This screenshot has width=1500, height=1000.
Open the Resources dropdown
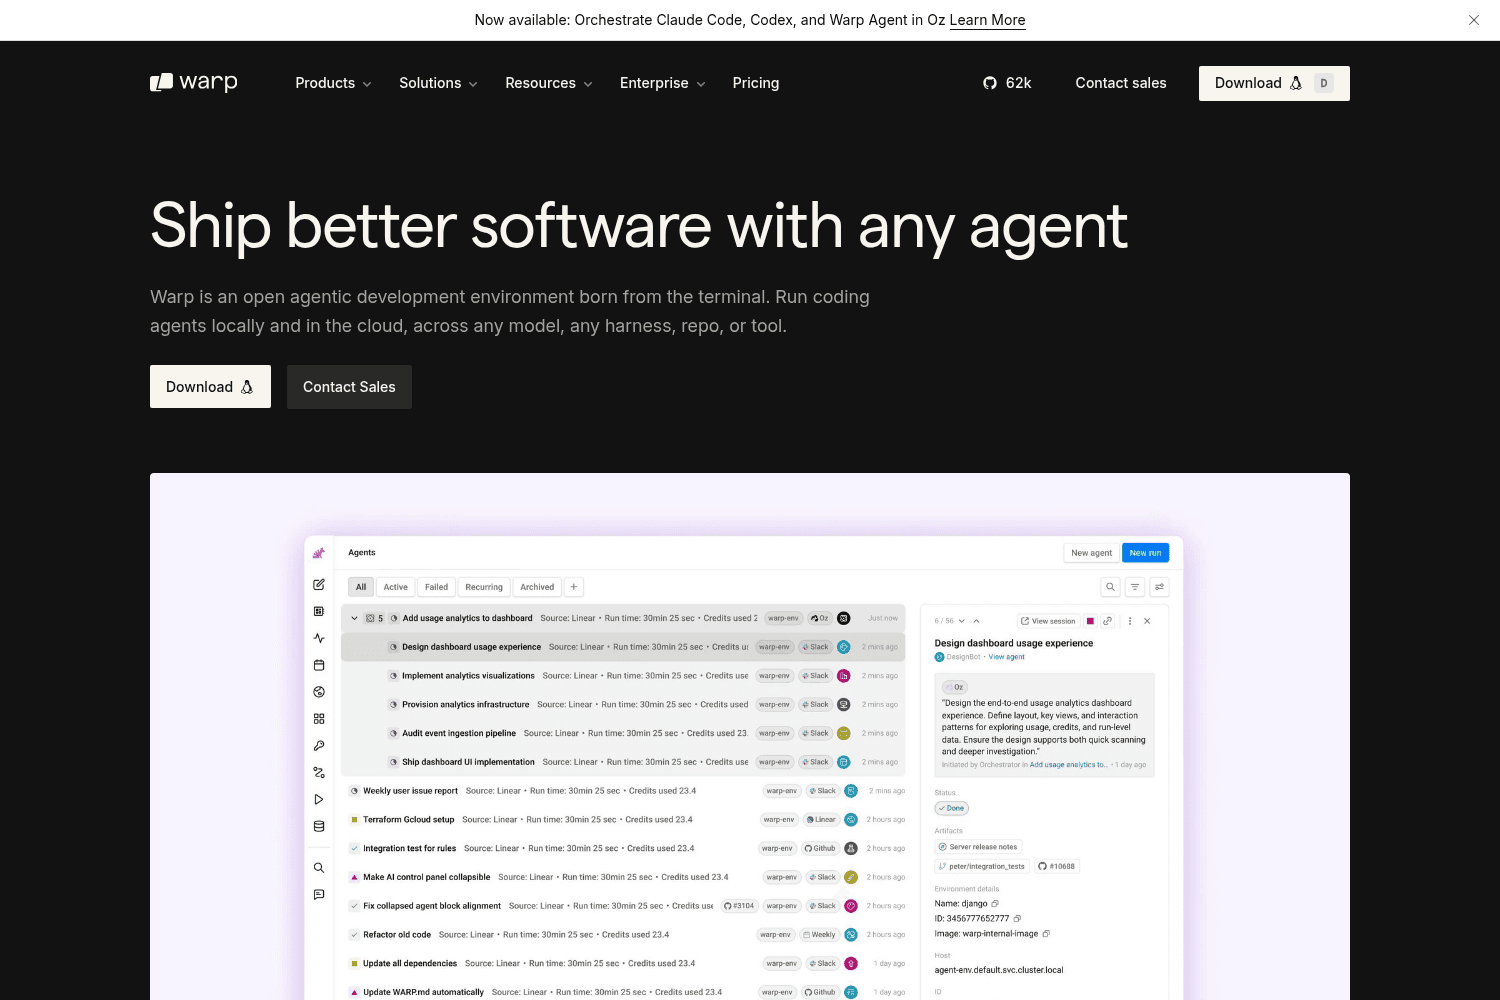point(549,83)
